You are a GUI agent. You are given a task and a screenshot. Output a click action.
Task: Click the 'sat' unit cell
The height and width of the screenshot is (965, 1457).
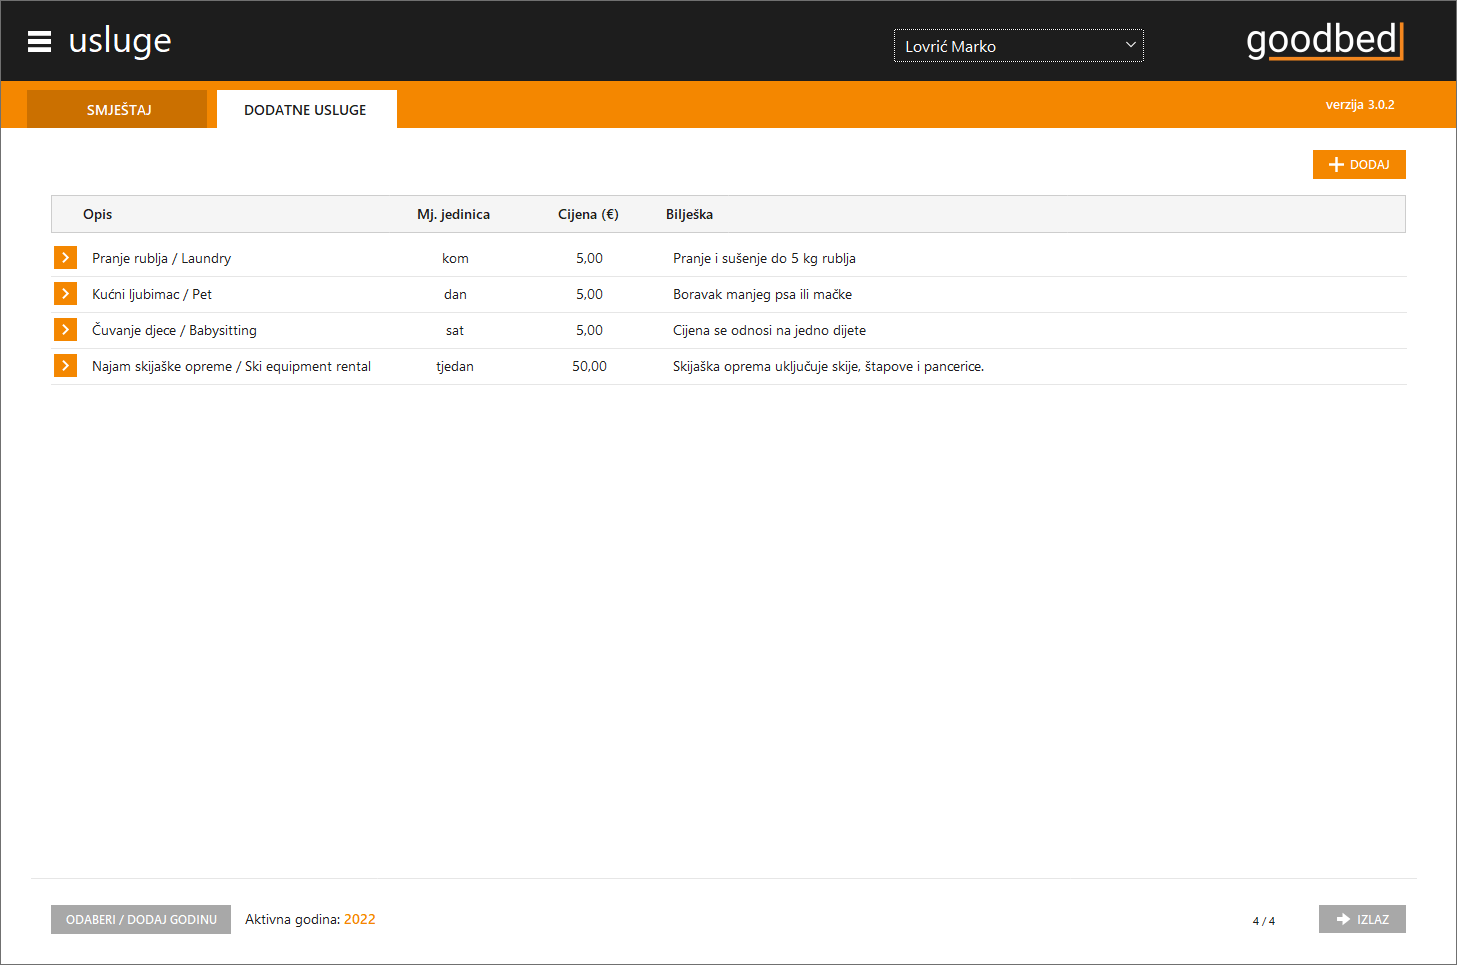(455, 330)
